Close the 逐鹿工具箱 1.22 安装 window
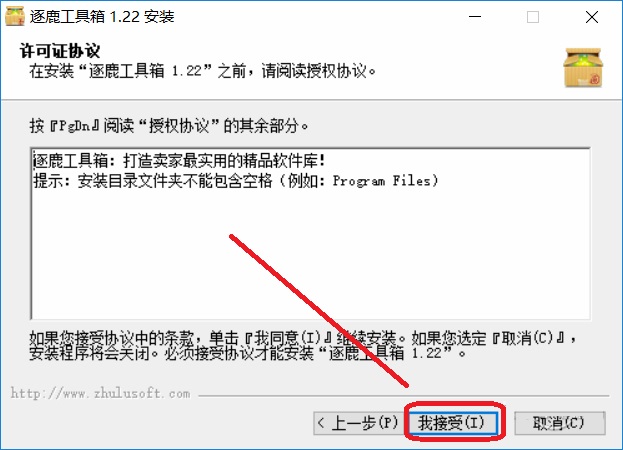Screen dimensions: 623x450 click(592, 17)
